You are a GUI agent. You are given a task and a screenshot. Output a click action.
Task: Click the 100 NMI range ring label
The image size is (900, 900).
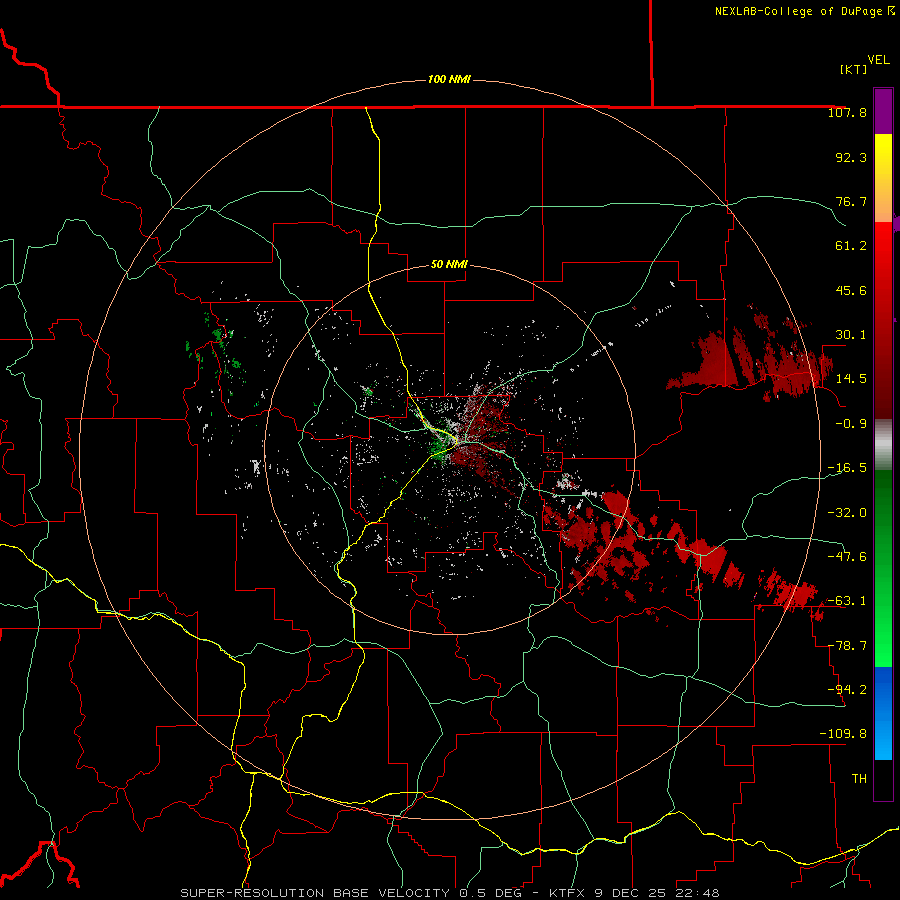point(449,79)
